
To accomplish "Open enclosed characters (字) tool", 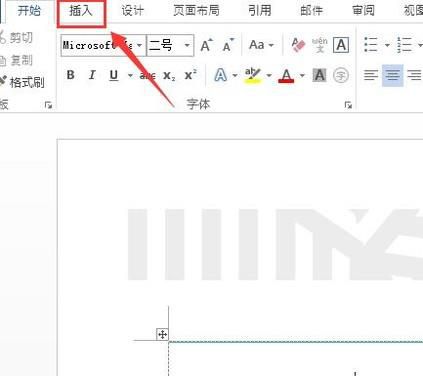I will point(341,75).
